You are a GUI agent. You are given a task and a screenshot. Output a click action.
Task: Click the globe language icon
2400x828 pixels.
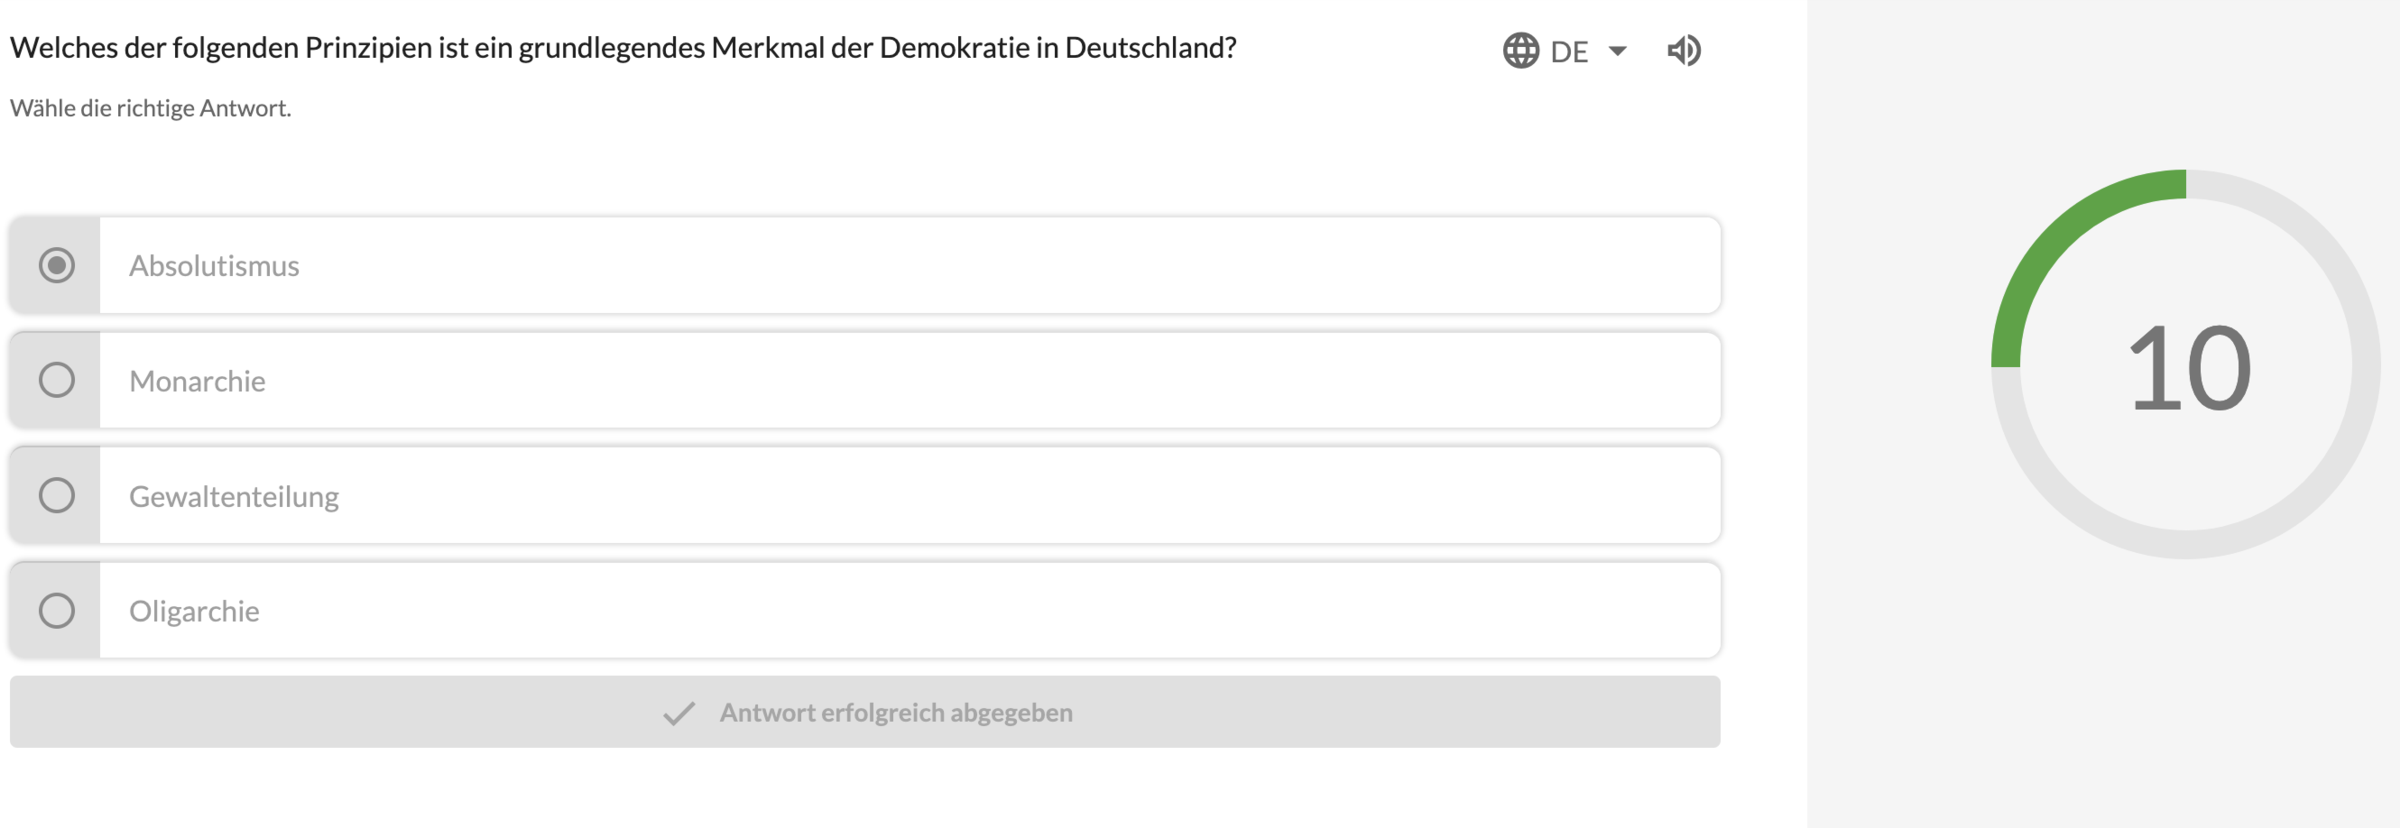(x=1520, y=50)
